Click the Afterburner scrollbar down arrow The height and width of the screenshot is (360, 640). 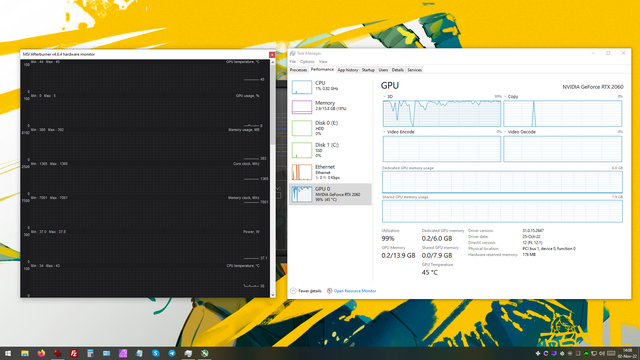point(273,295)
